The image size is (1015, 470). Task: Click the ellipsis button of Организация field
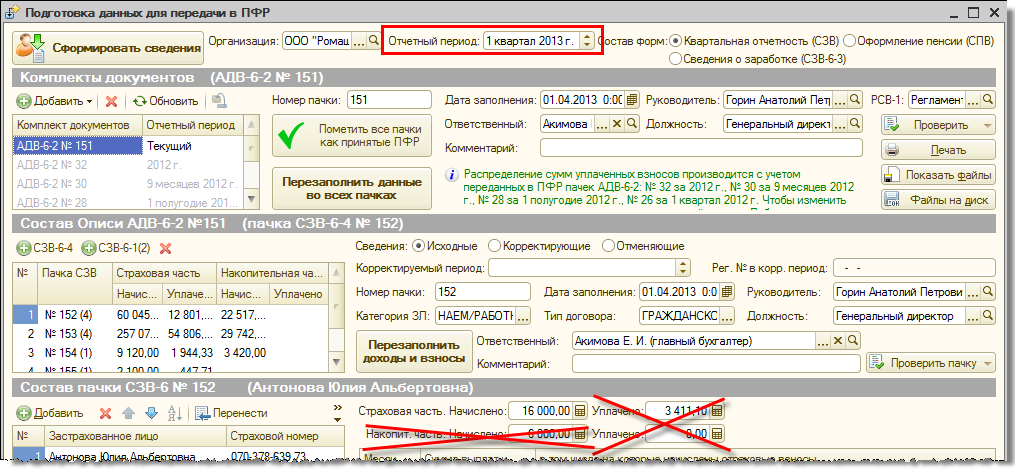click(359, 40)
